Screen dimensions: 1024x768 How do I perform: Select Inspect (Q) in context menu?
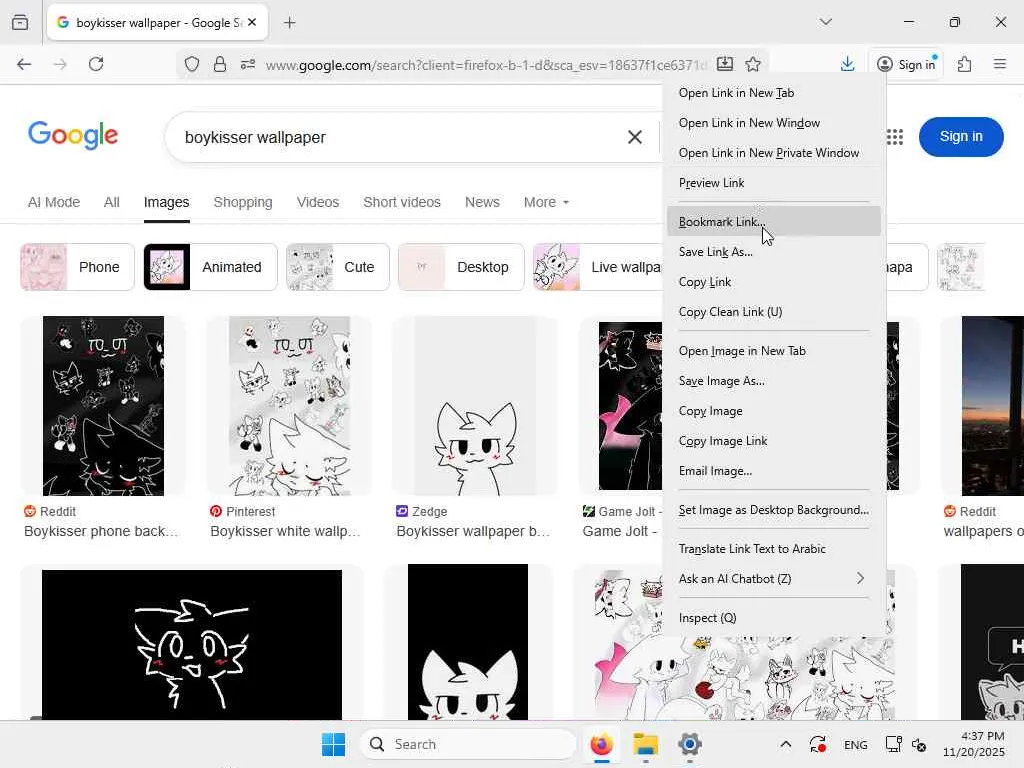774,618
